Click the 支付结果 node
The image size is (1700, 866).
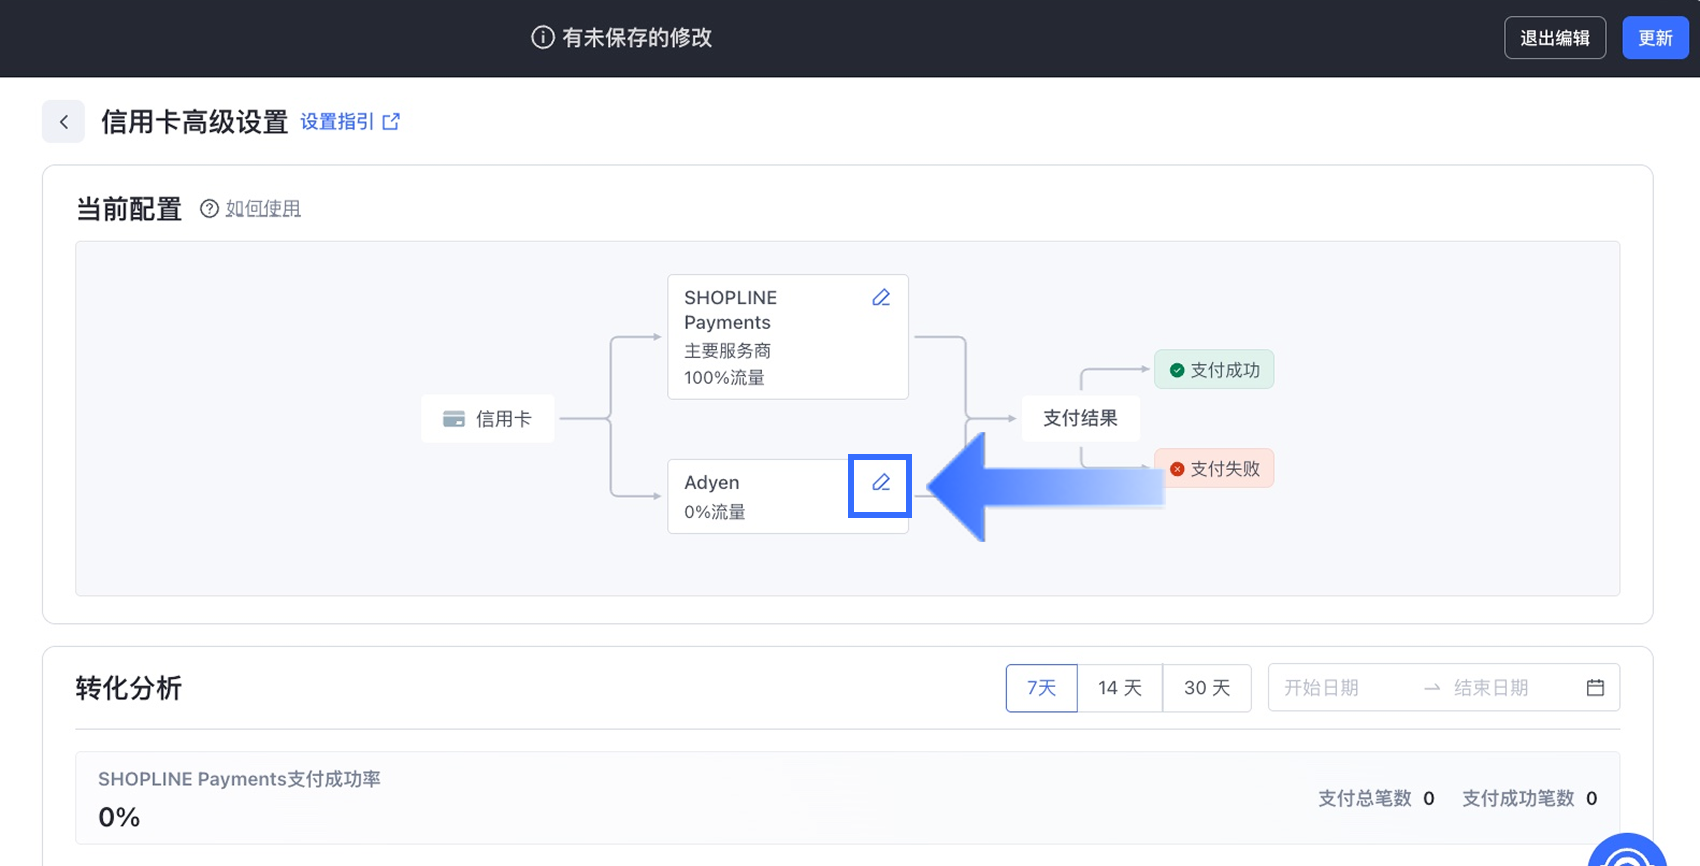[1080, 418]
